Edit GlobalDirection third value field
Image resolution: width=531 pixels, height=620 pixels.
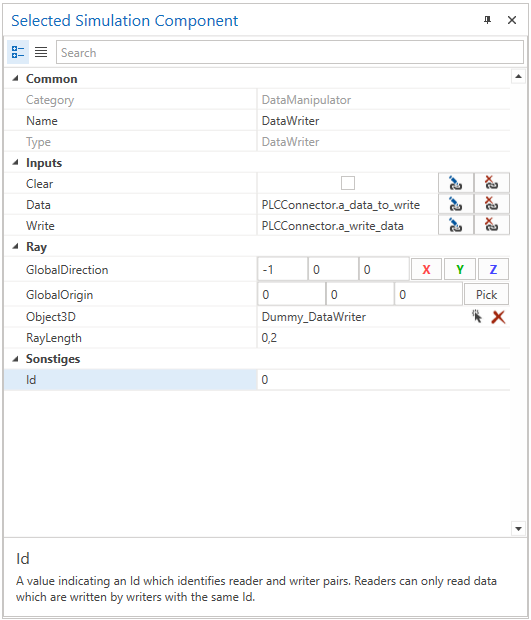[x=384, y=269]
